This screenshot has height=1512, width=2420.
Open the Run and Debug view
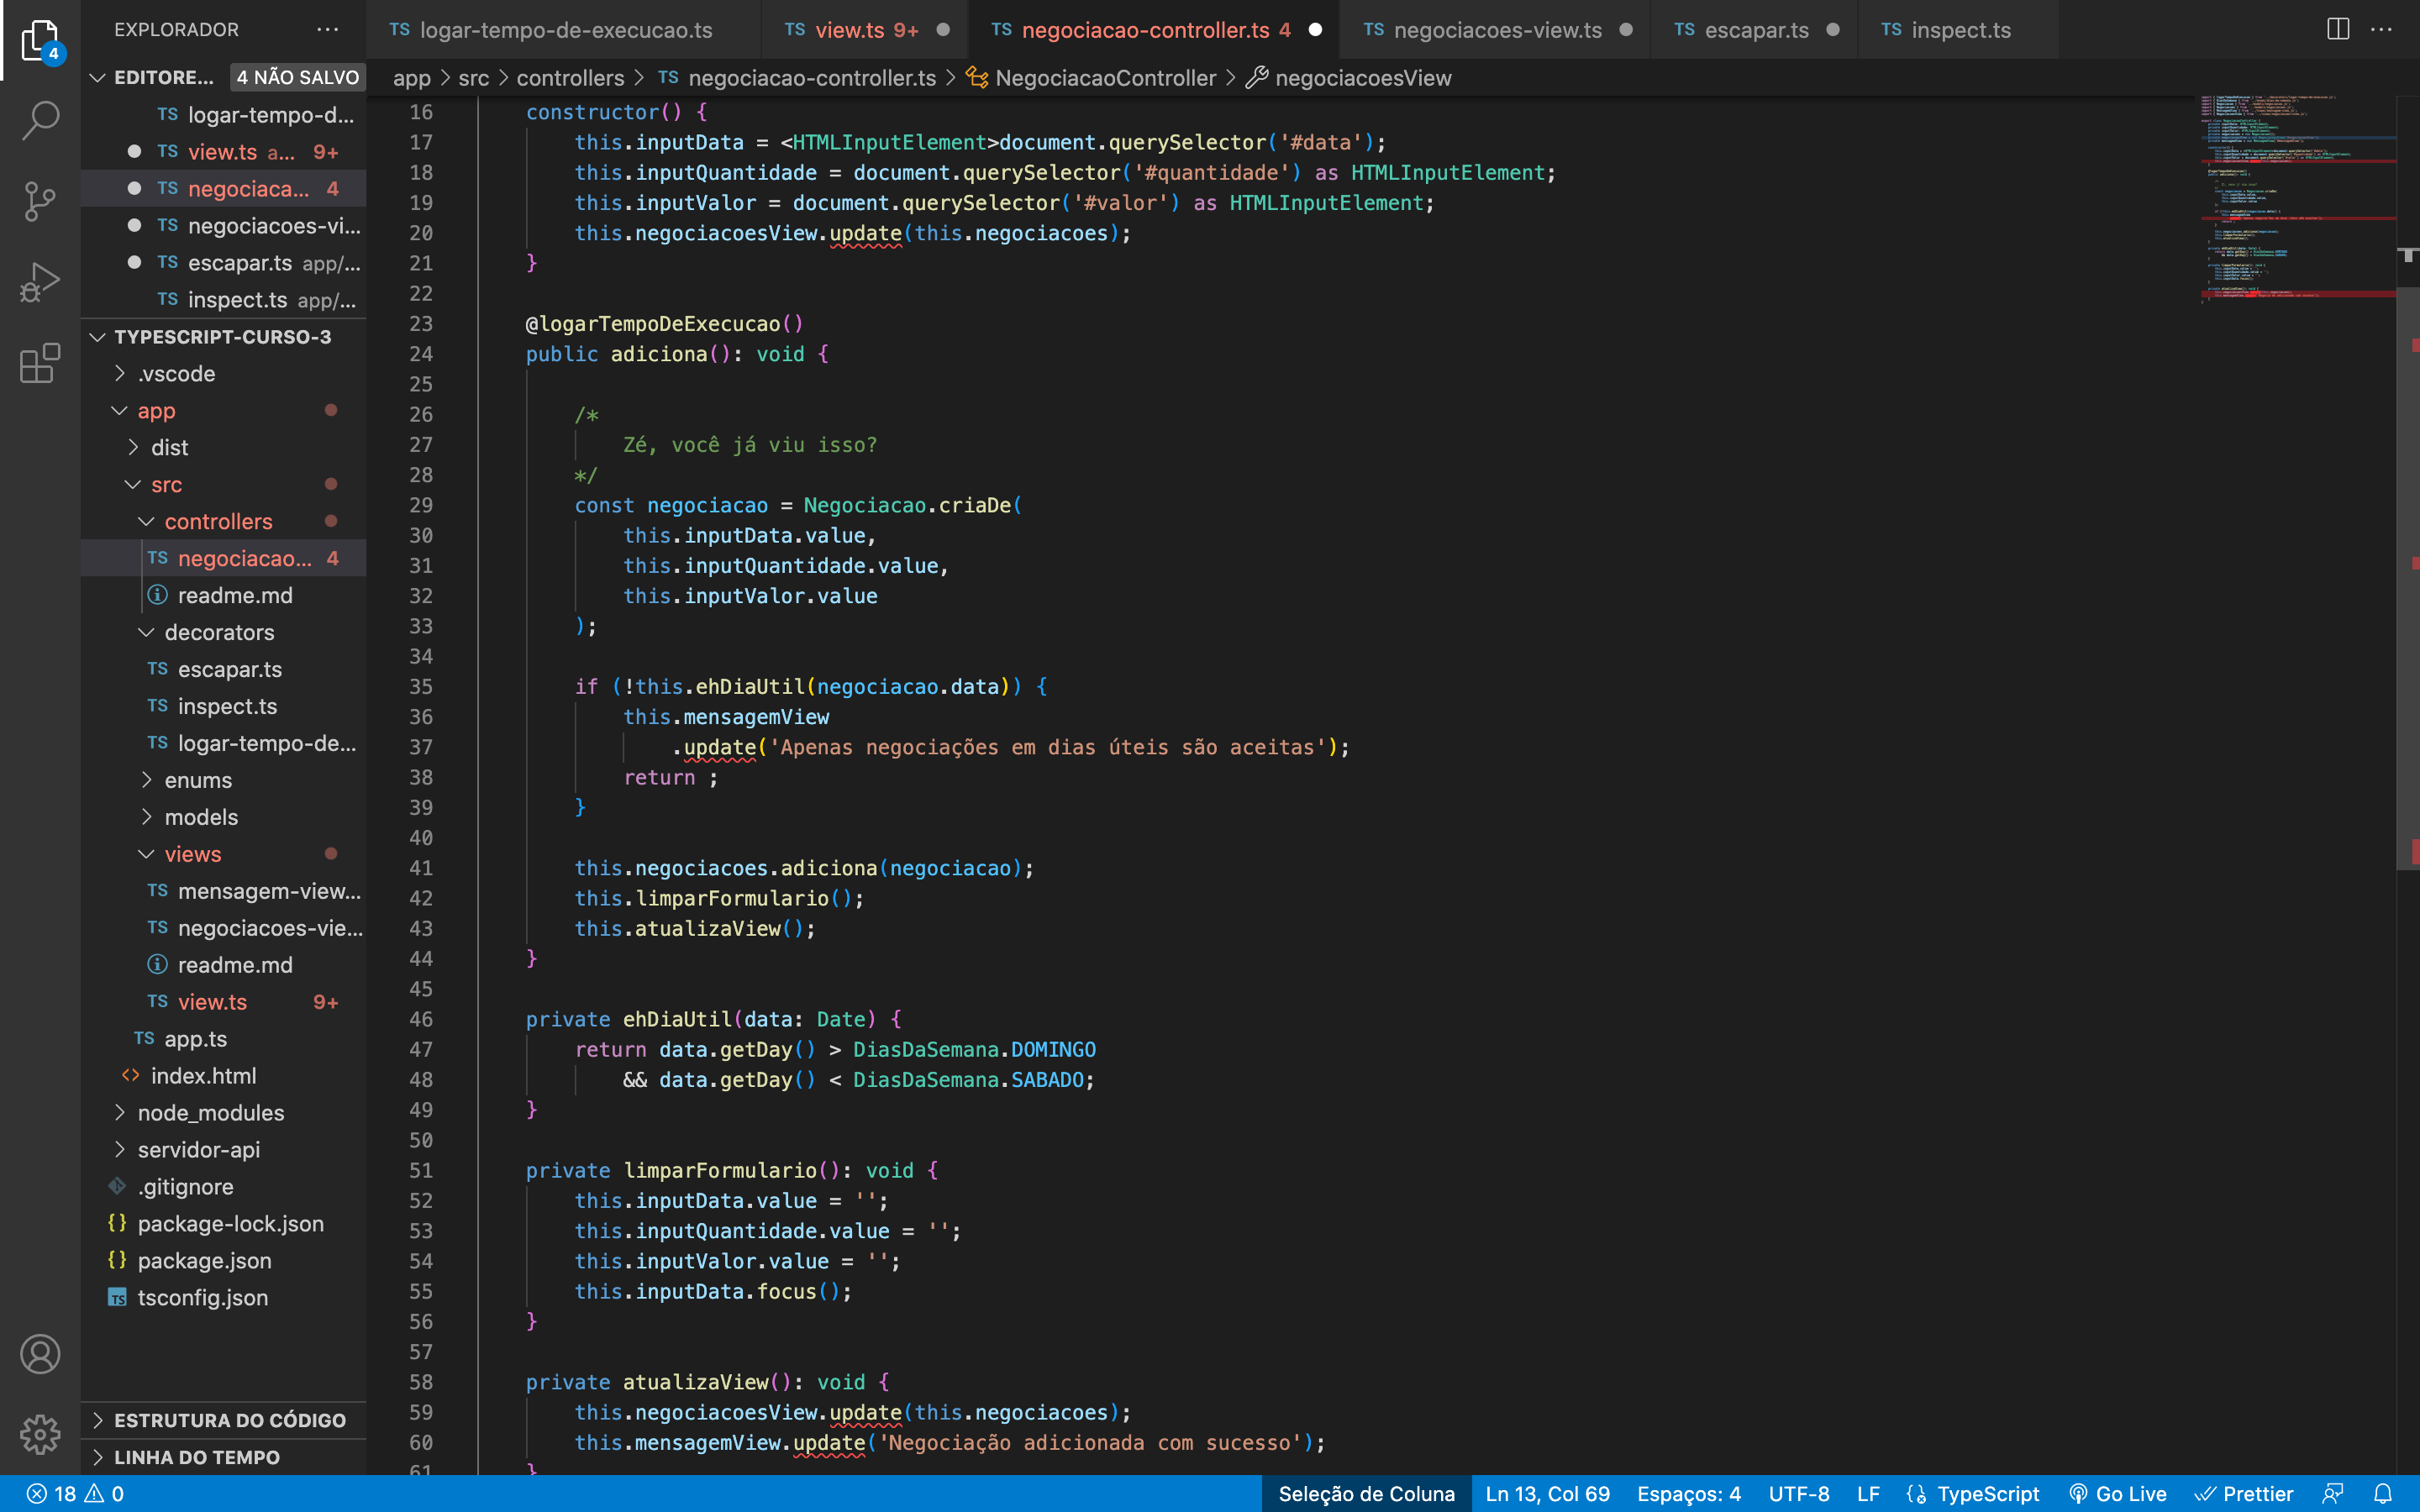tap(40, 282)
